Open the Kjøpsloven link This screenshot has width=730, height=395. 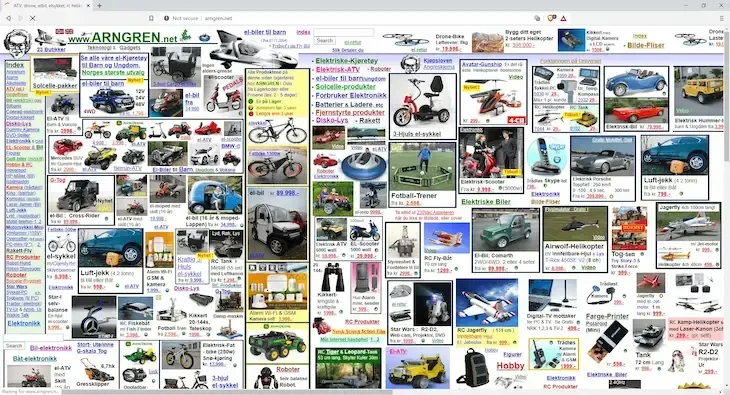click(x=438, y=61)
